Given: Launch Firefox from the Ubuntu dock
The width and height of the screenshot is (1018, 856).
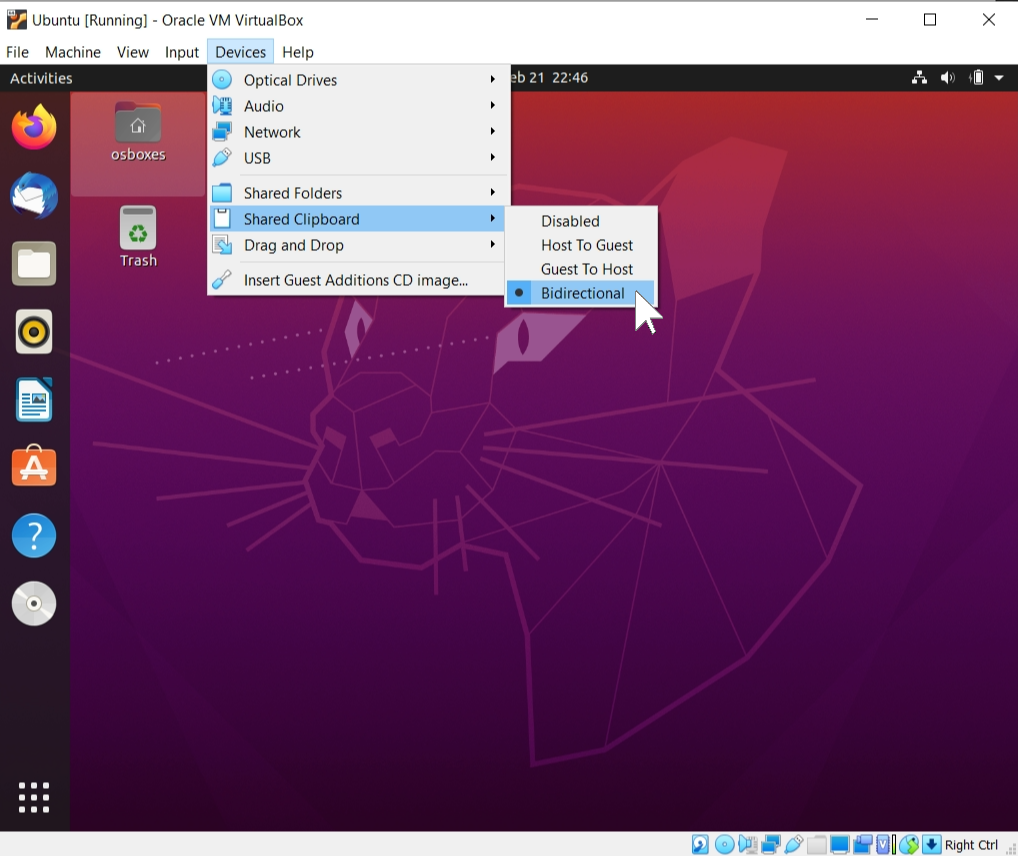Looking at the screenshot, I should click(34, 127).
